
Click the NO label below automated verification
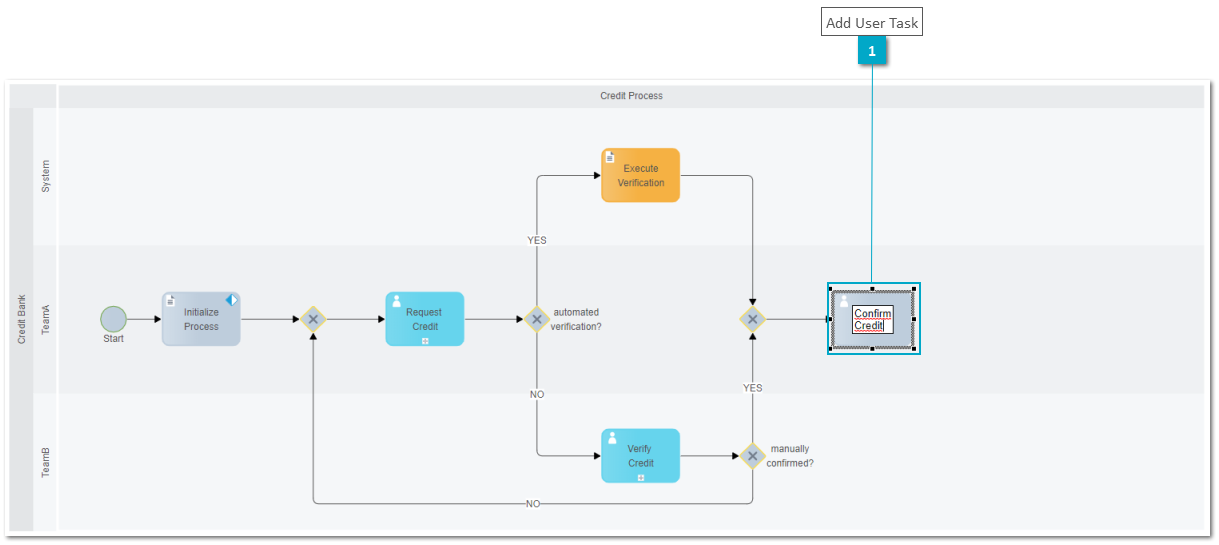click(x=537, y=395)
